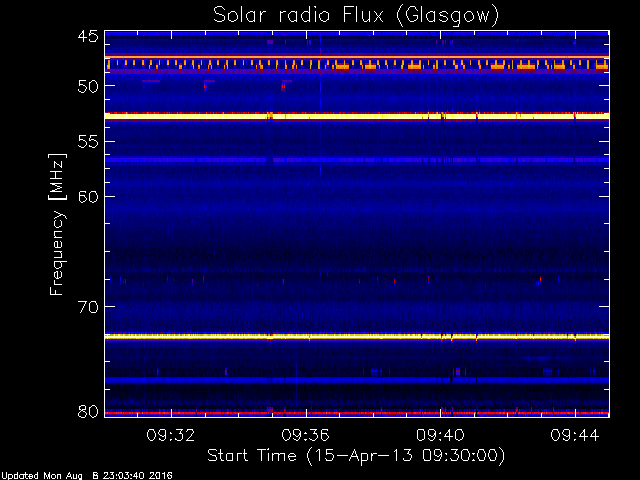Screen dimensions: 640x480
Task: Click the 'Start Time (15-Apr-13 09:30:00)' label
Action: [x=356, y=455]
